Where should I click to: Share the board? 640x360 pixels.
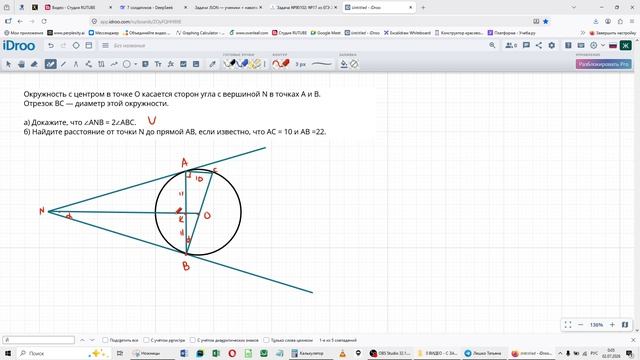[x=539, y=45]
